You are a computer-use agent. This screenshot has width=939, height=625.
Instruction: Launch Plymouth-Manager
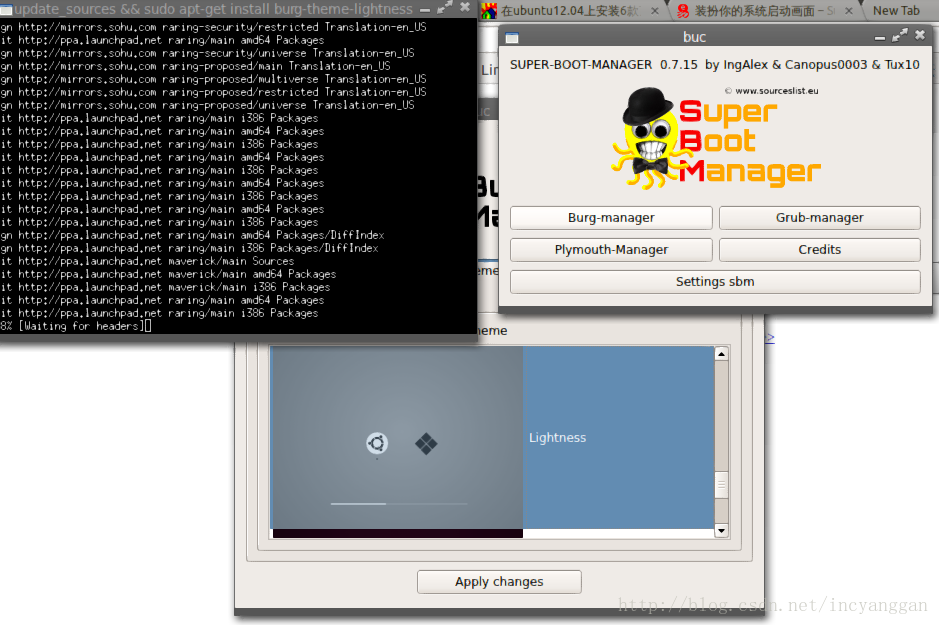(x=611, y=250)
